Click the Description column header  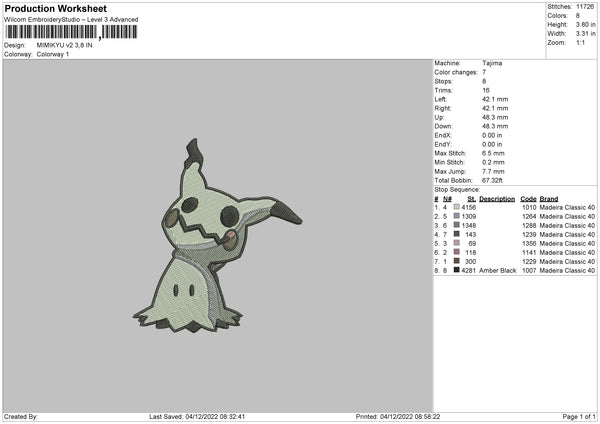tap(497, 199)
